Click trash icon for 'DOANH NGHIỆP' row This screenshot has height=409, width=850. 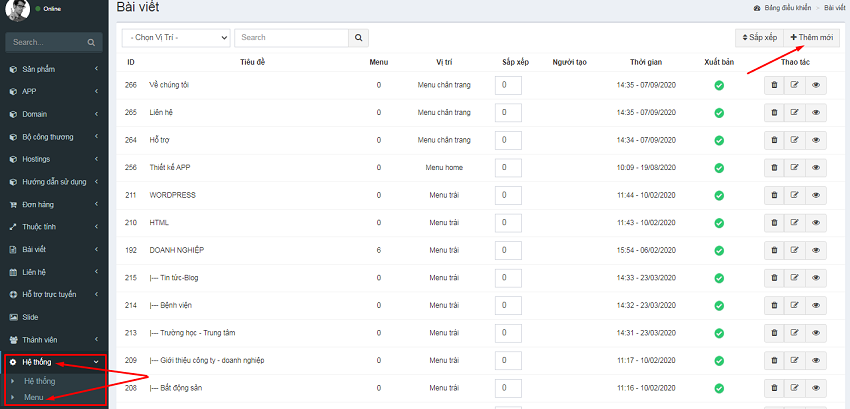(774, 250)
